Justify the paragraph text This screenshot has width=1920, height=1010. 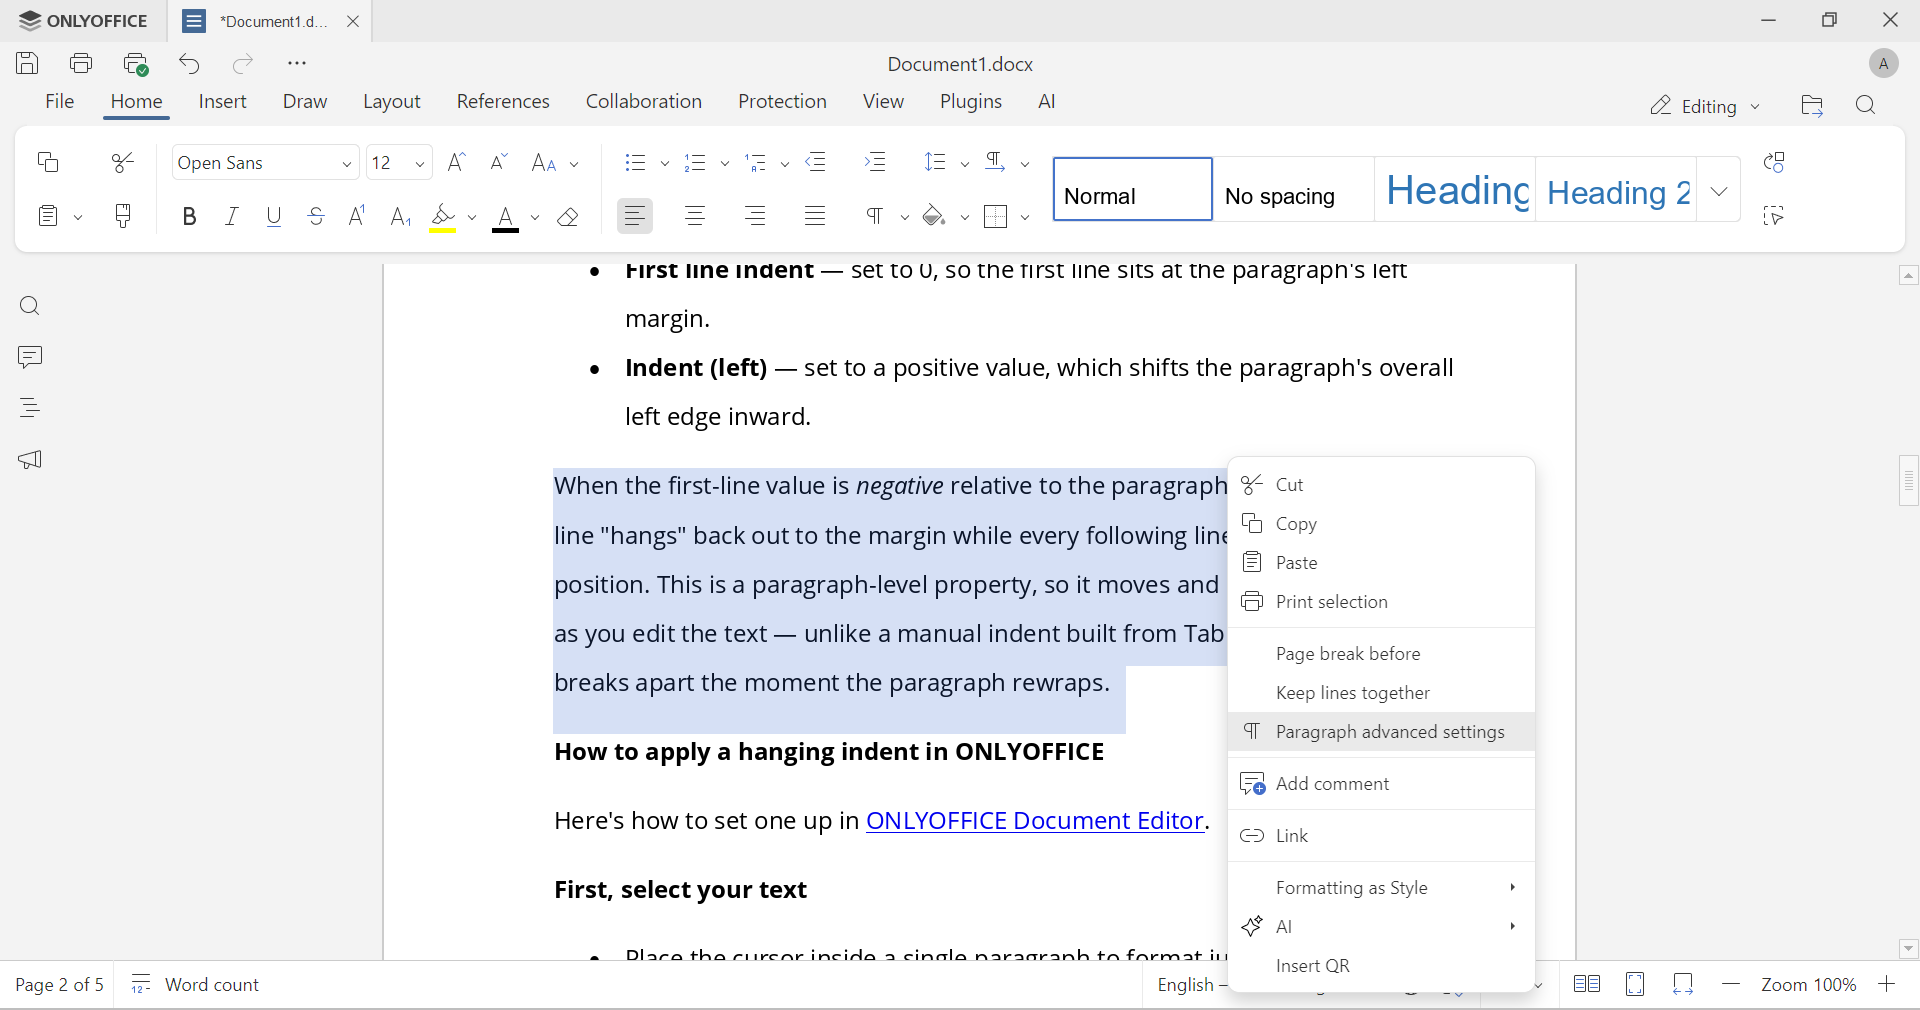(816, 216)
